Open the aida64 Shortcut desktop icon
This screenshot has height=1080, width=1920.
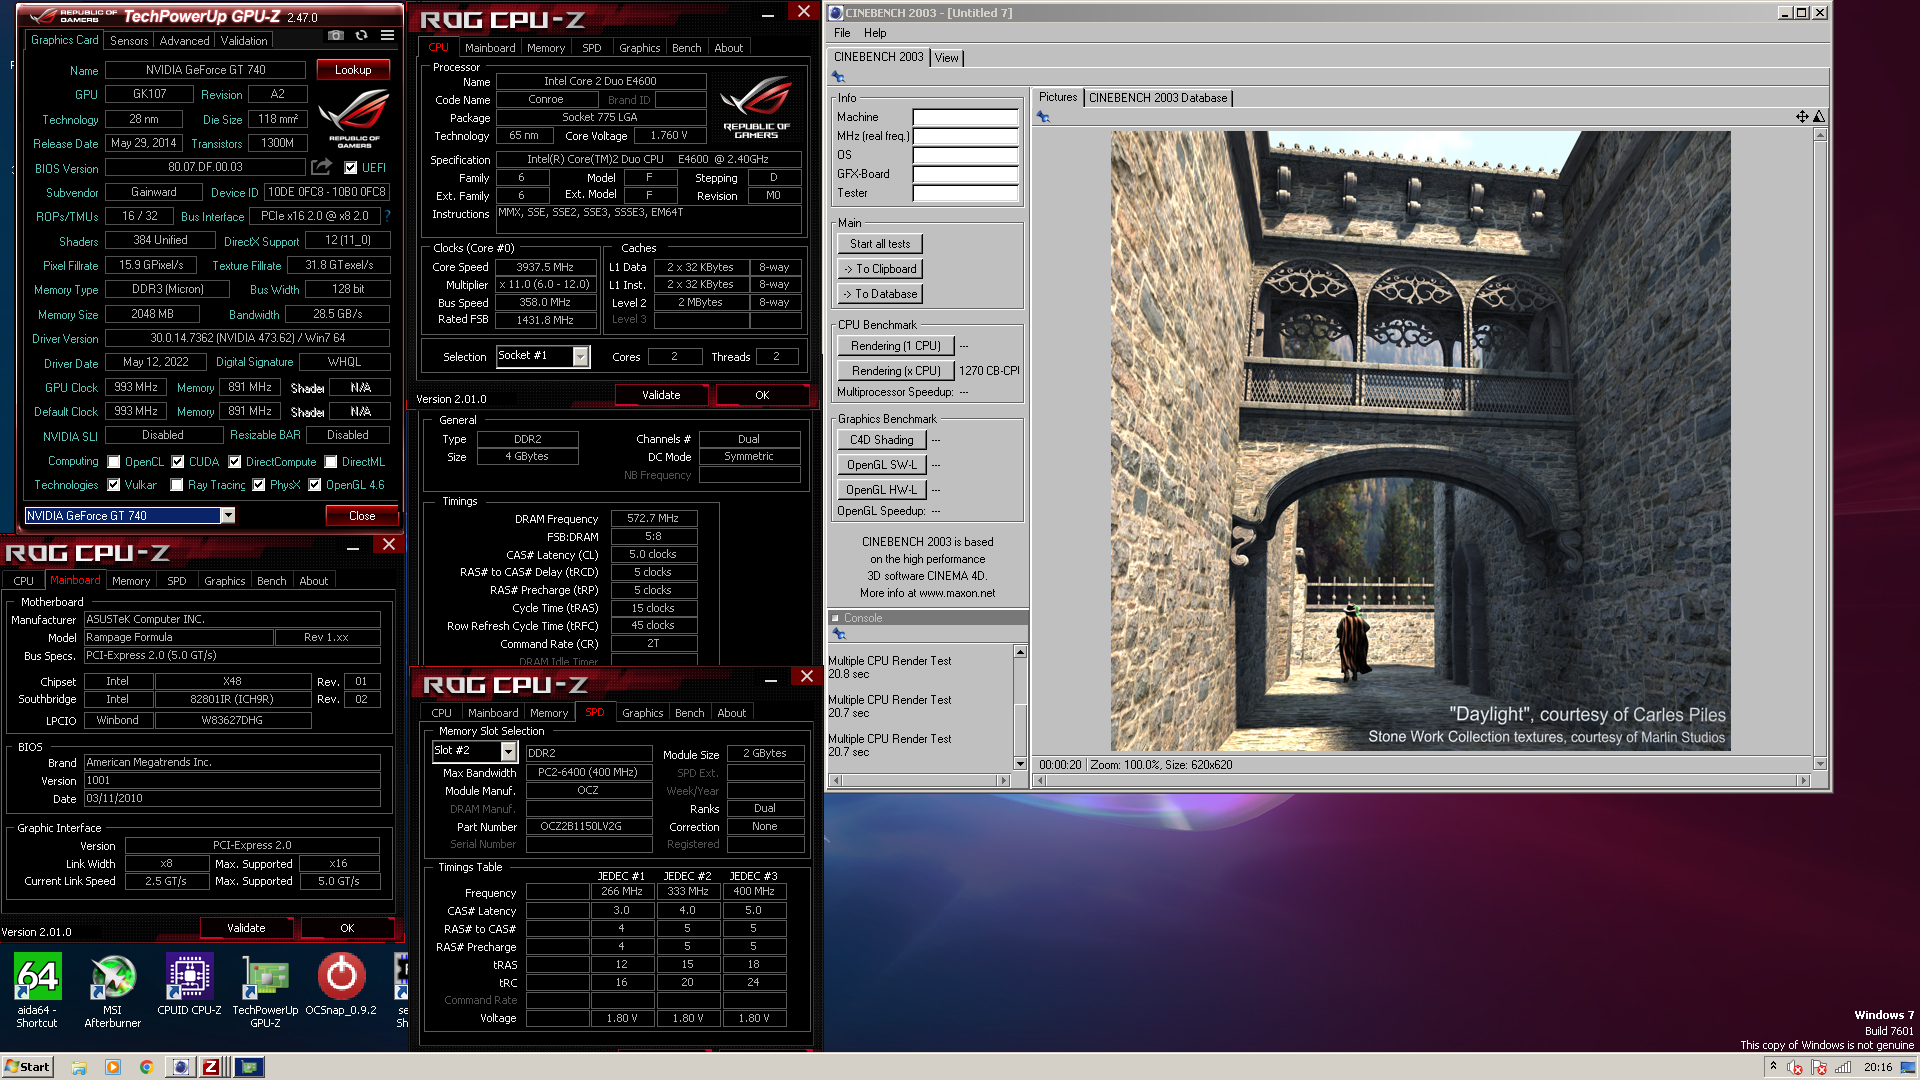click(37, 990)
